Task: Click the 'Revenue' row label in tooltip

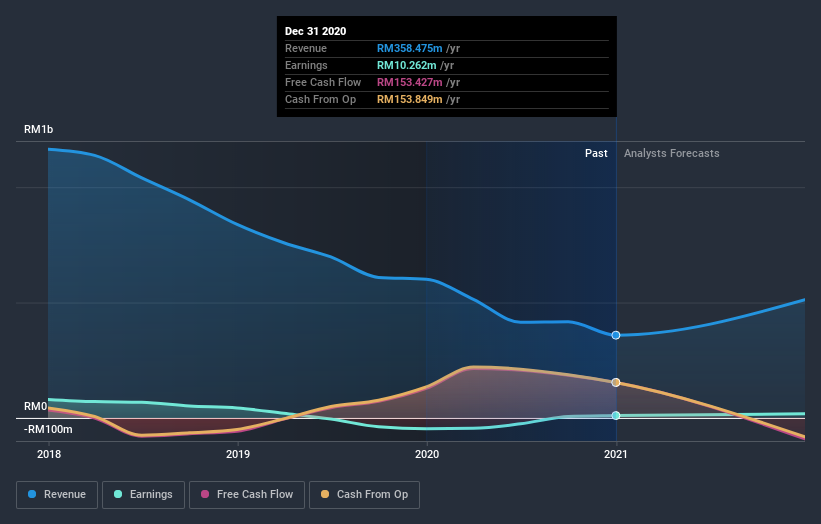Action: [x=306, y=48]
